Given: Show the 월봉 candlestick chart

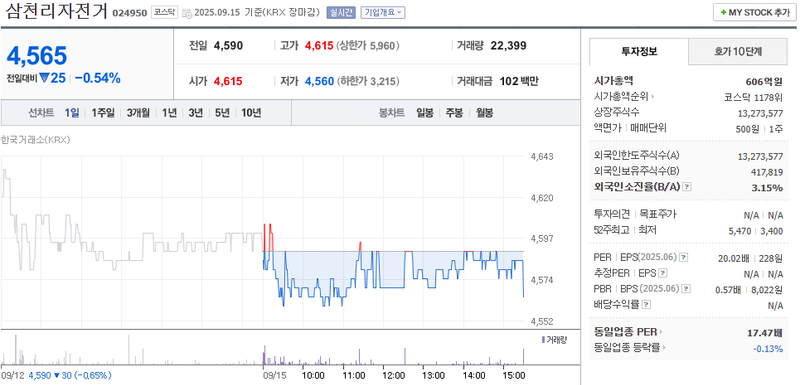Looking at the screenshot, I should click(x=485, y=113).
